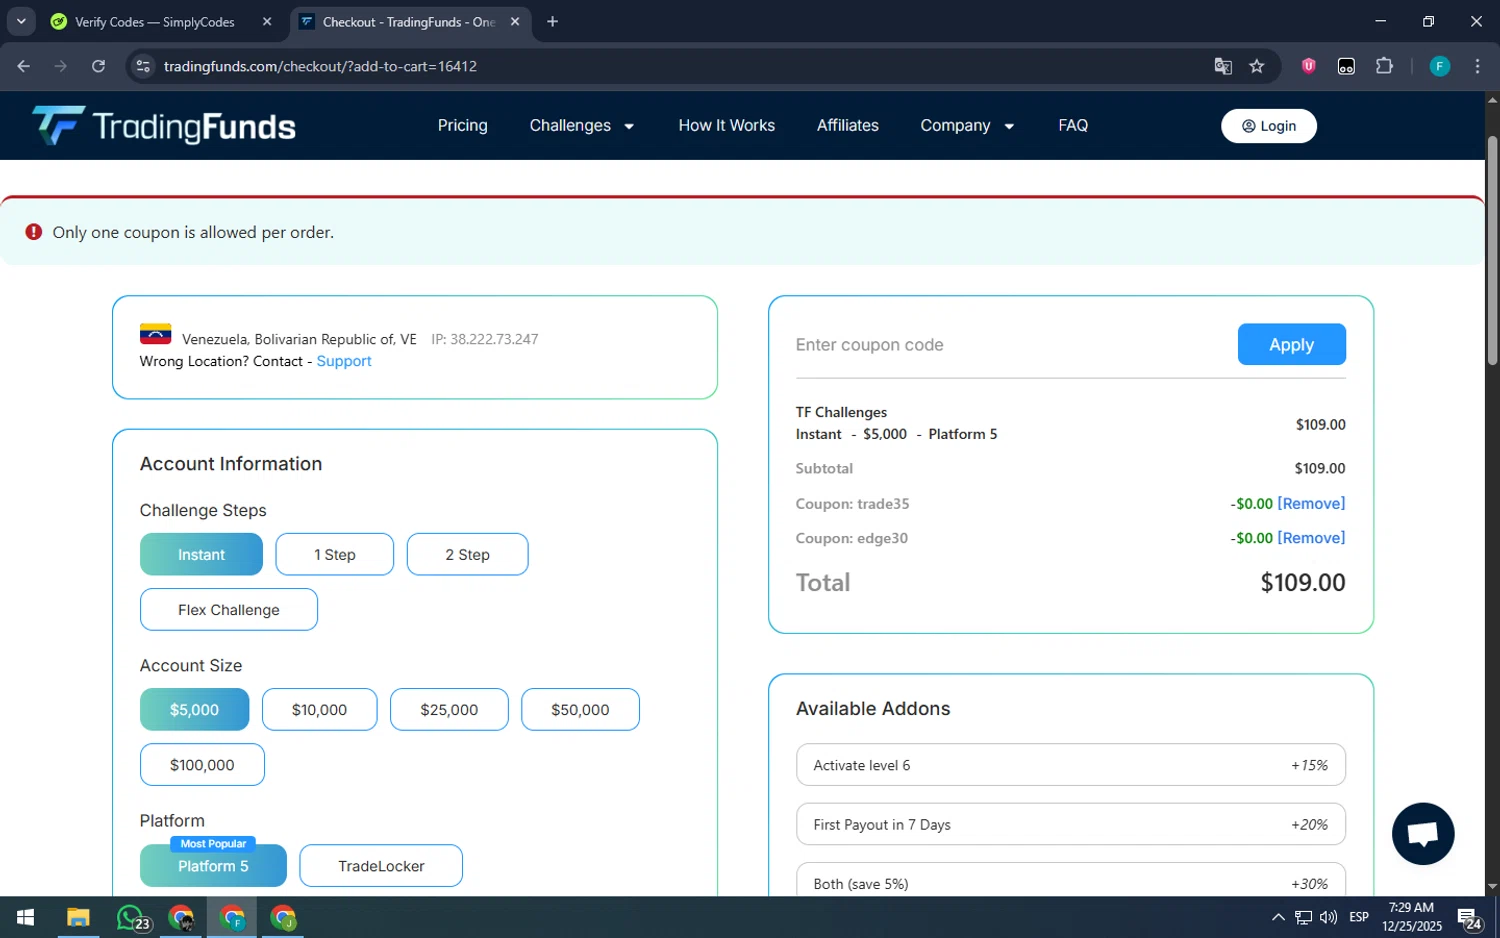Choose the $10,000 account size
Image resolution: width=1500 pixels, height=938 pixels.
(x=319, y=709)
